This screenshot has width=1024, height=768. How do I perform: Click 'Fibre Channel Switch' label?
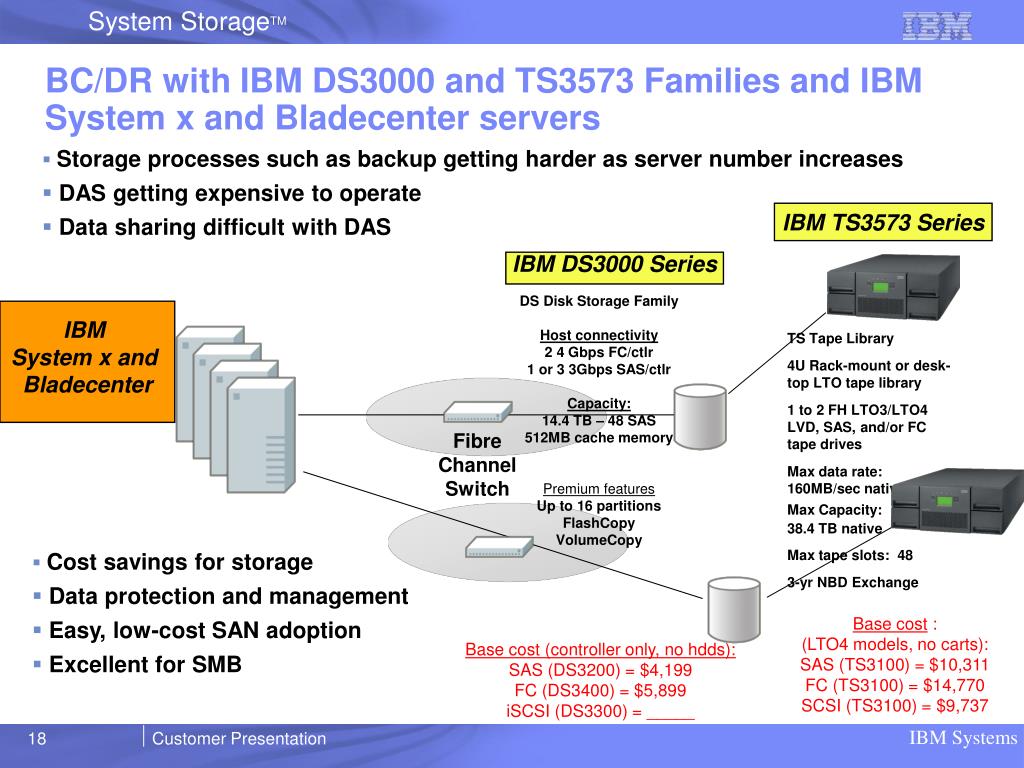(477, 465)
